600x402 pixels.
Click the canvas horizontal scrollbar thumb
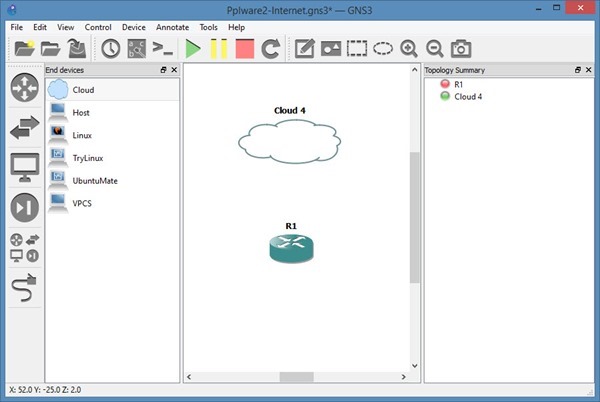click(x=297, y=377)
